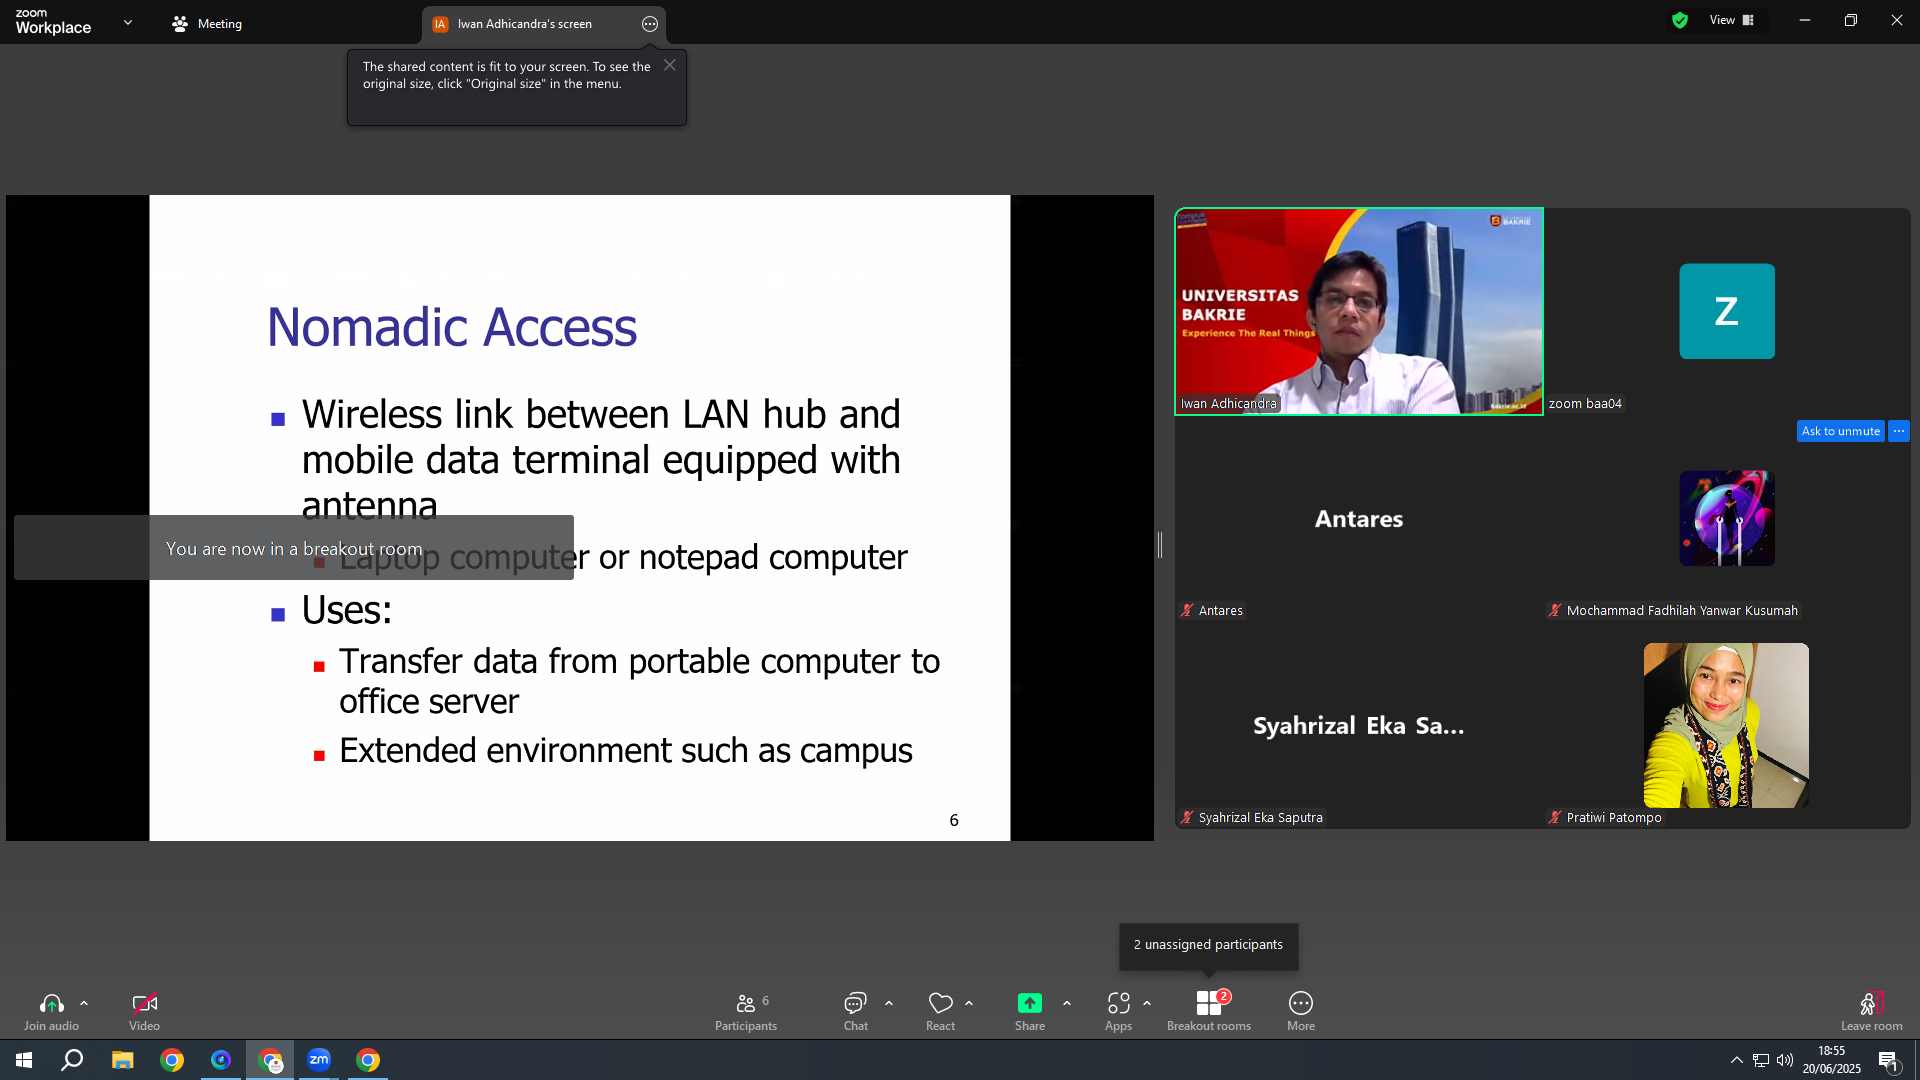
Task: Open the Windows notification center icon
Action: (1888, 1060)
